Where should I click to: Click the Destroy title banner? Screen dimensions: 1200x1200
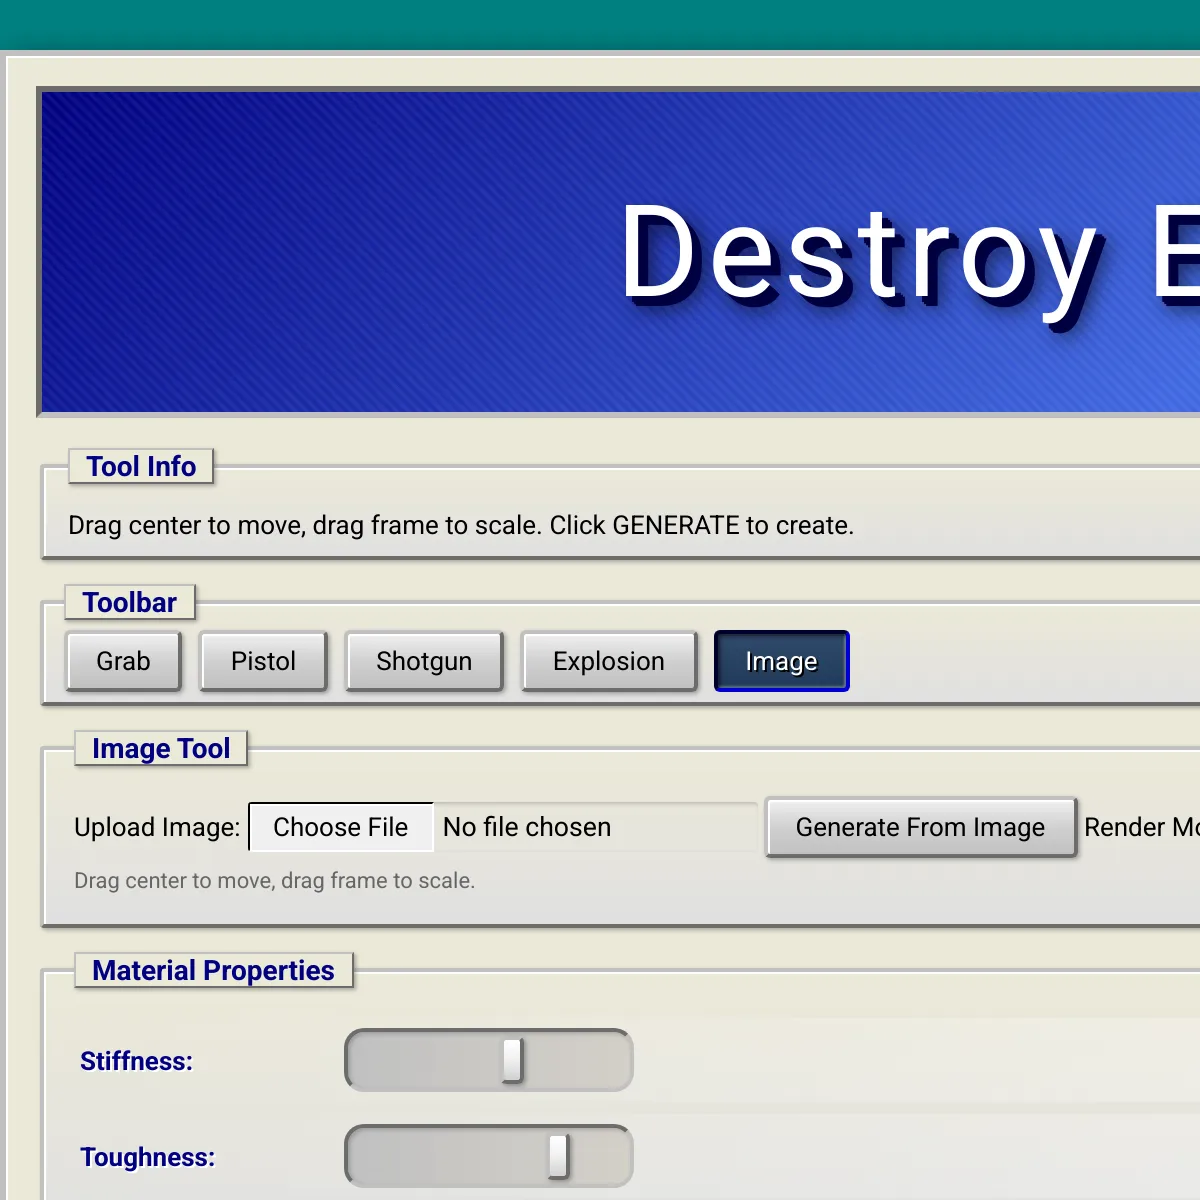click(620, 252)
